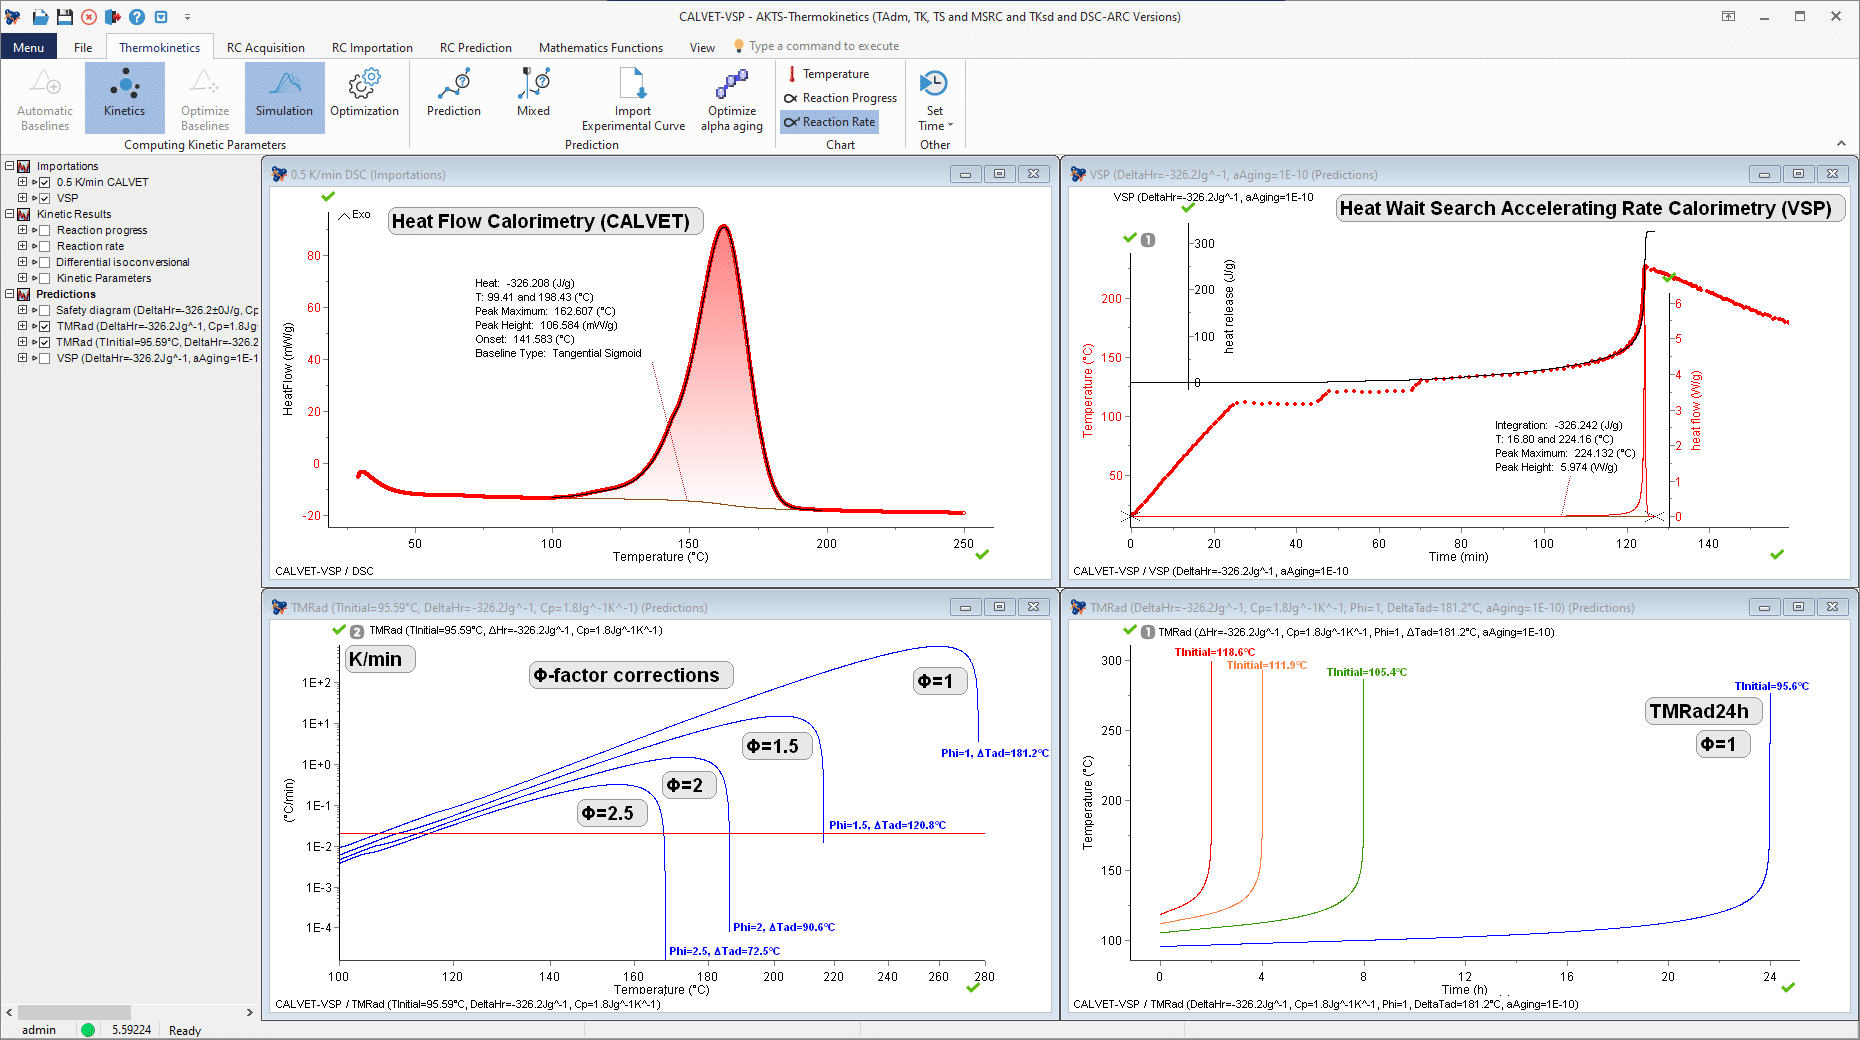The height and width of the screenshot is (1040, 1860).
Task: Click the save icon in quick access toolbar
Action: click(64, 17)
